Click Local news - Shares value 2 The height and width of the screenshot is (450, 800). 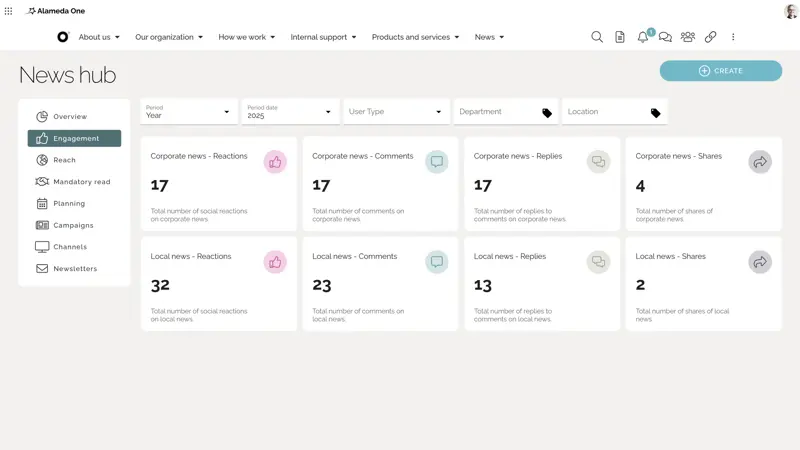(640, 285)
